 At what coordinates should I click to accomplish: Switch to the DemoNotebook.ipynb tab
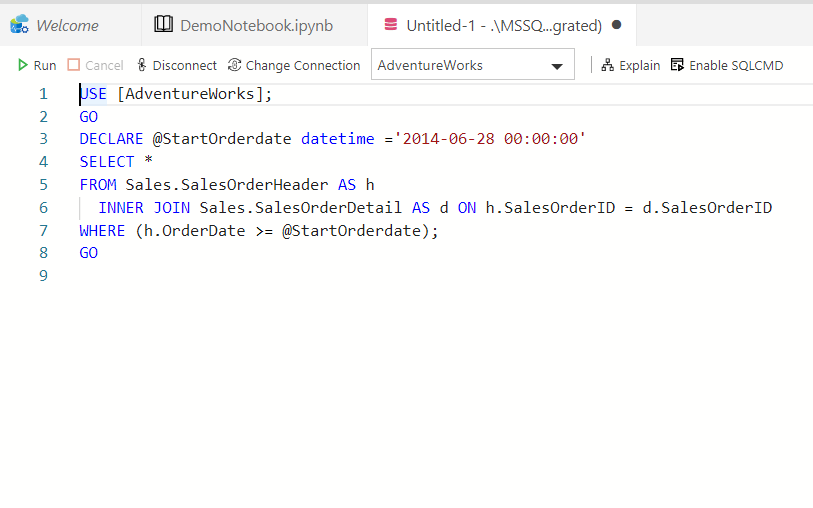[256, 25]
